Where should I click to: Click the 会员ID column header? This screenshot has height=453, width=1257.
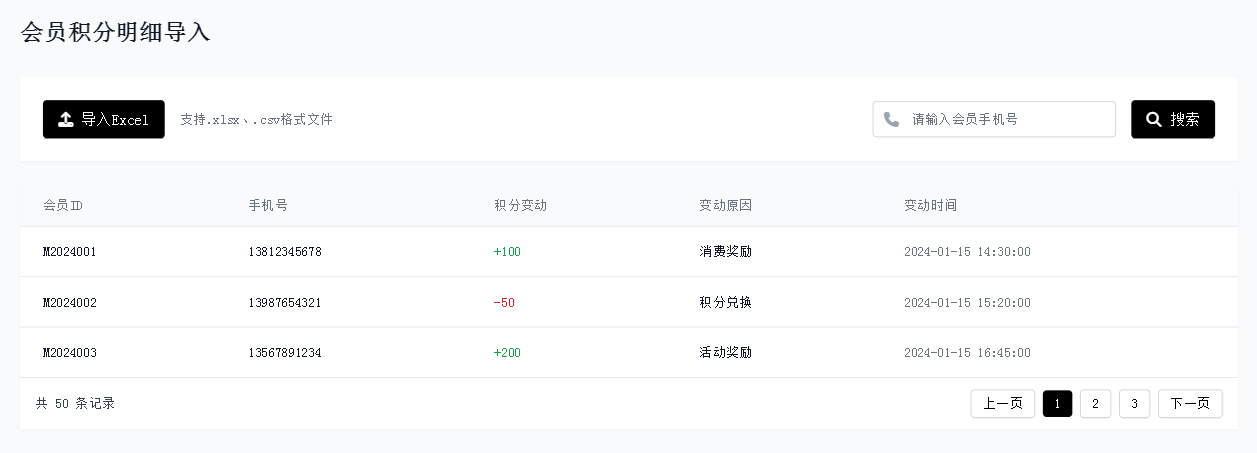pyautogui.click(x=63, y=205)
